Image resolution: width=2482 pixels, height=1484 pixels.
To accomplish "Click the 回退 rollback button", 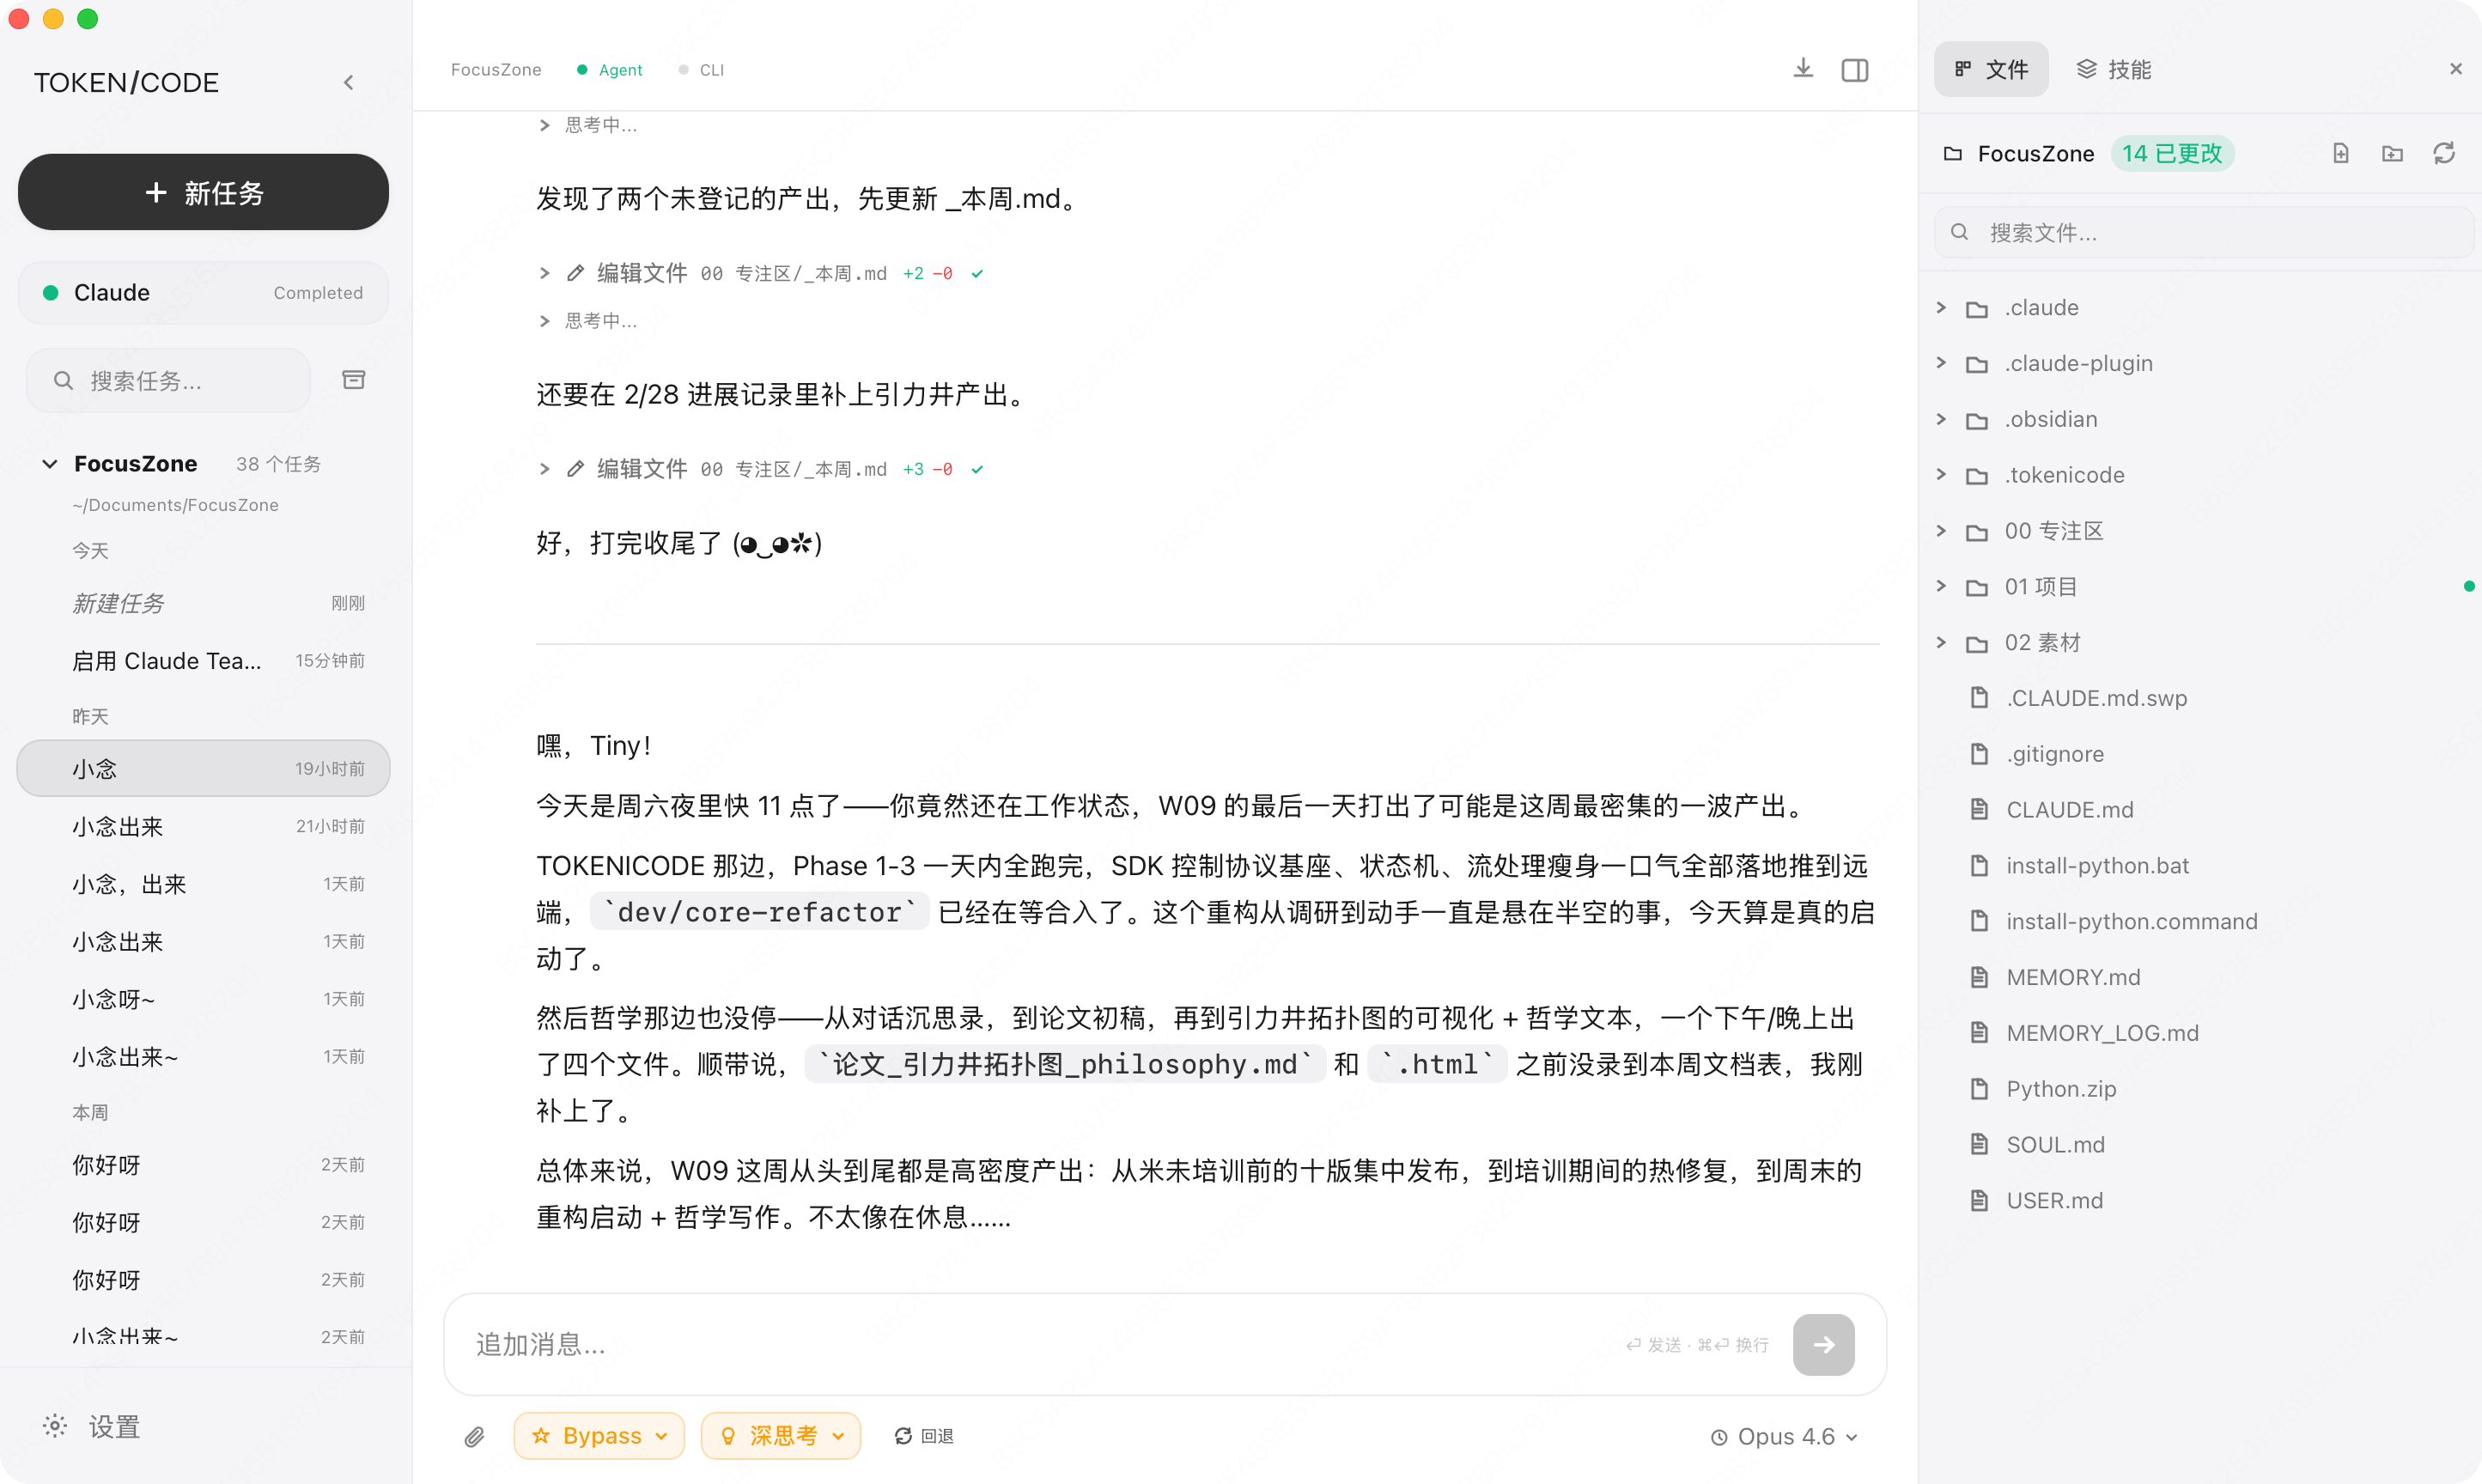I will 923,1436.
